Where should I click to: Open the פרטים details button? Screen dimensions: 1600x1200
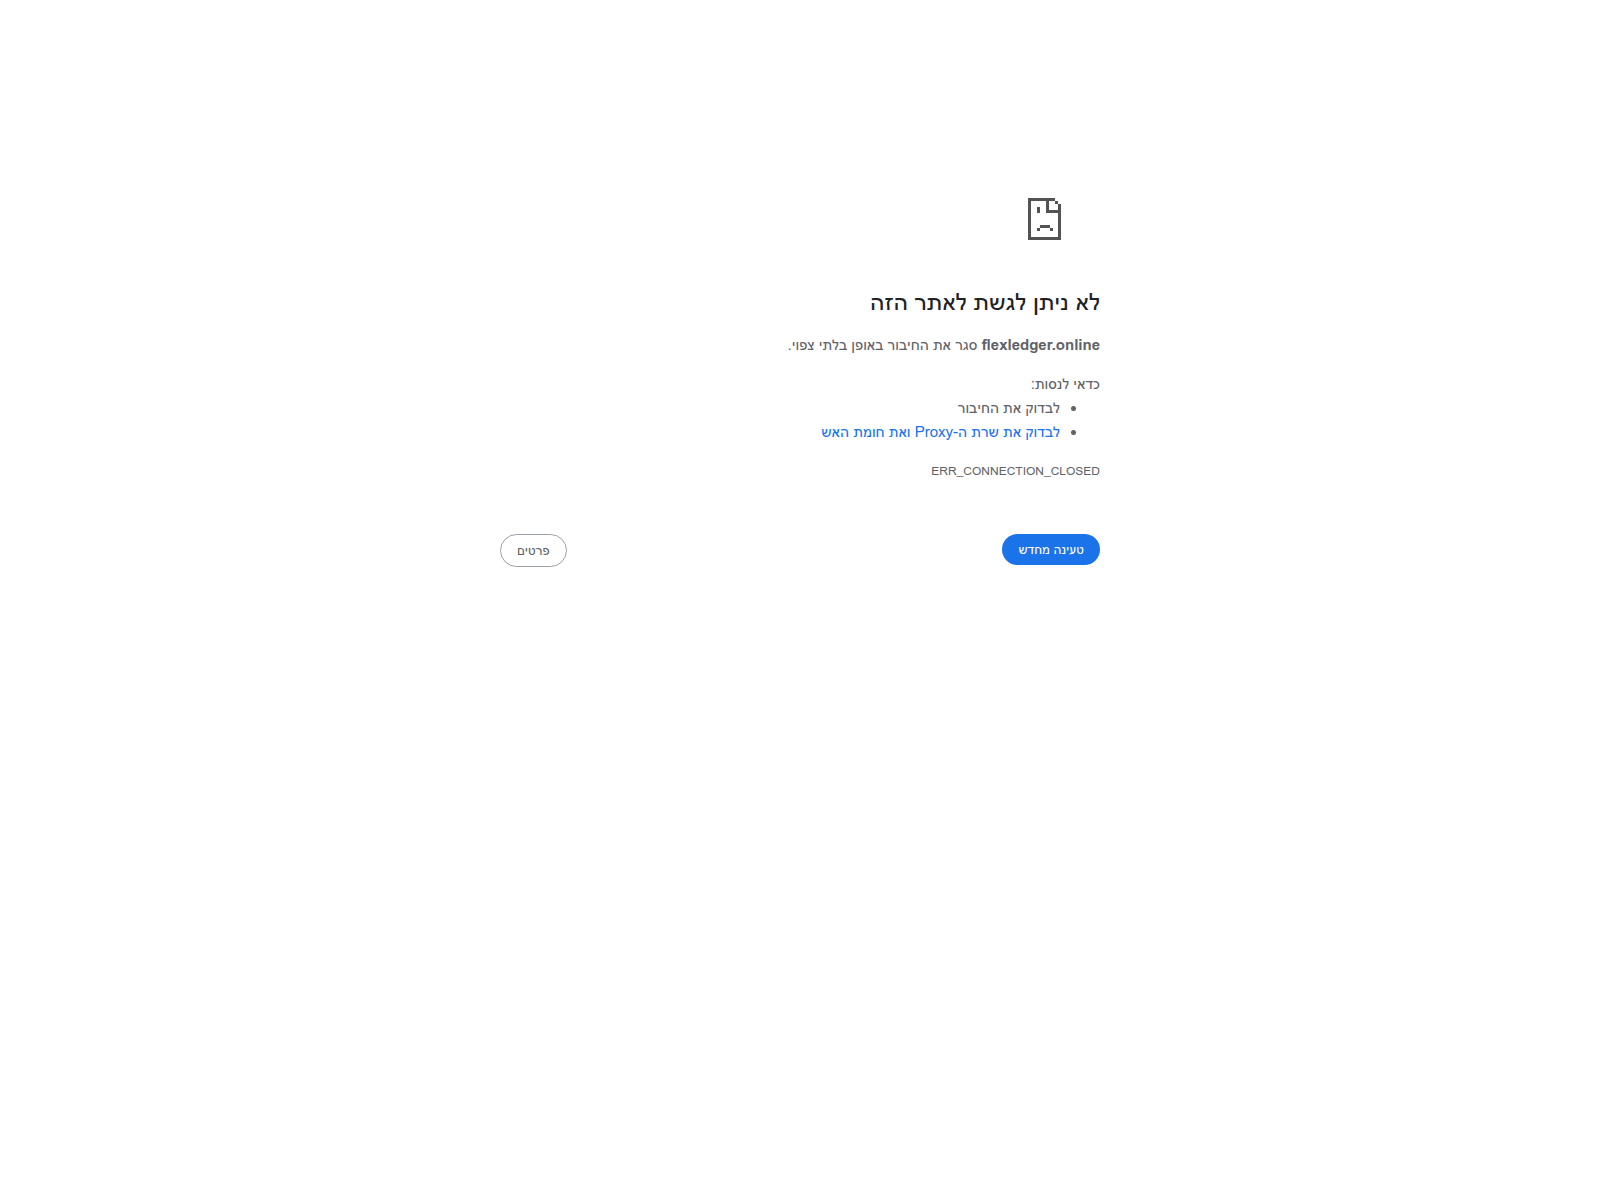pos(533,551)
